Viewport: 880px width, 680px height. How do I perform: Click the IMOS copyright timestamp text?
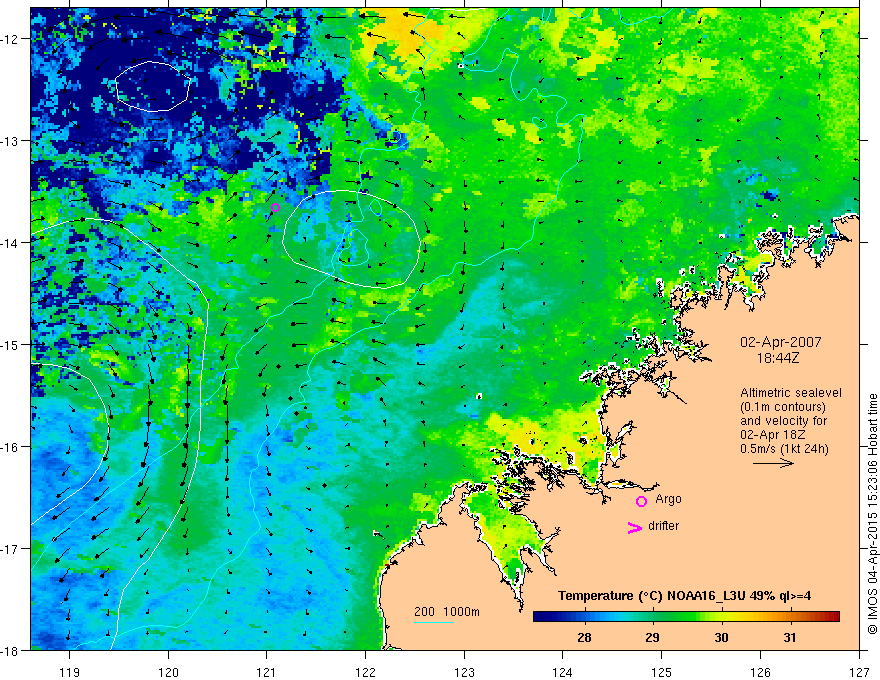pos(872,514)
